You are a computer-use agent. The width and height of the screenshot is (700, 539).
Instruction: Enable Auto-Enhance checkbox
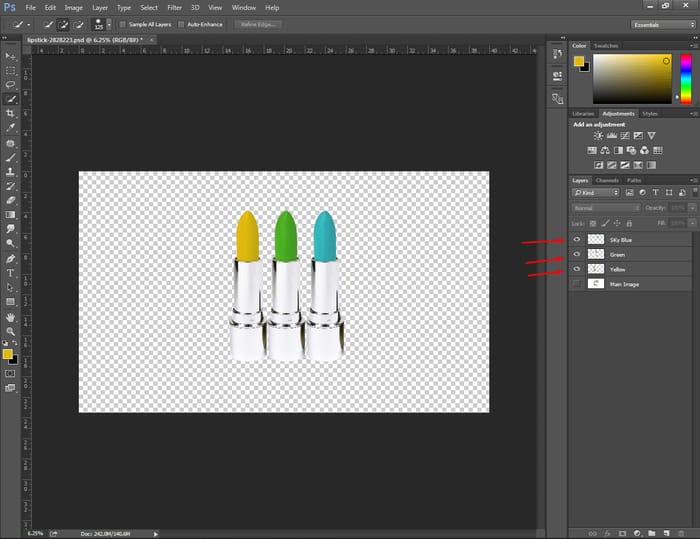(181, 25)
